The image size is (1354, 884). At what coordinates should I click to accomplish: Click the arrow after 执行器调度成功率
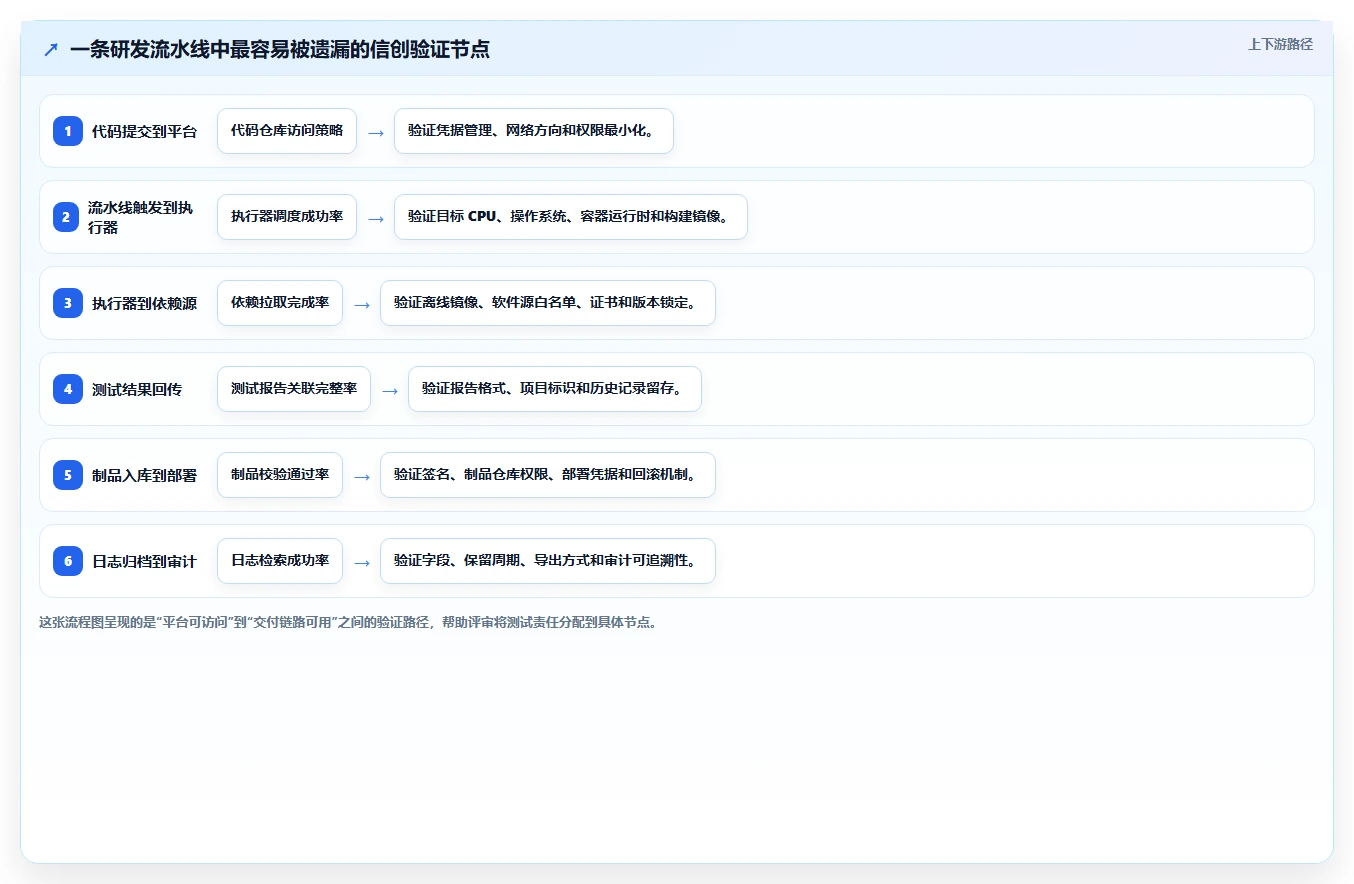tap(376, 218)
